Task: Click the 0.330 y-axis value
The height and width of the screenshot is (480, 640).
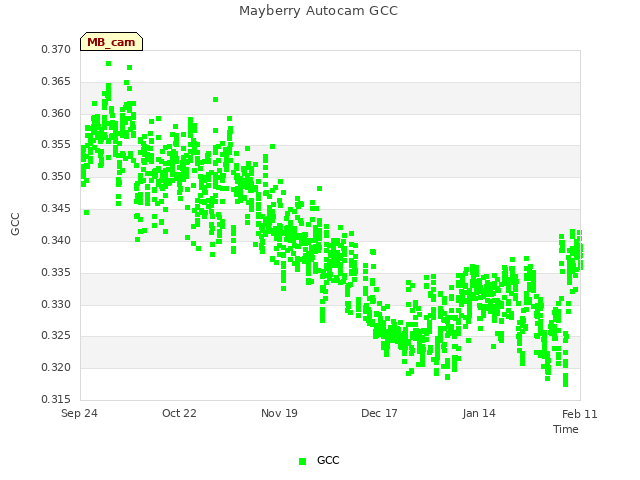Action: (56, 304)
